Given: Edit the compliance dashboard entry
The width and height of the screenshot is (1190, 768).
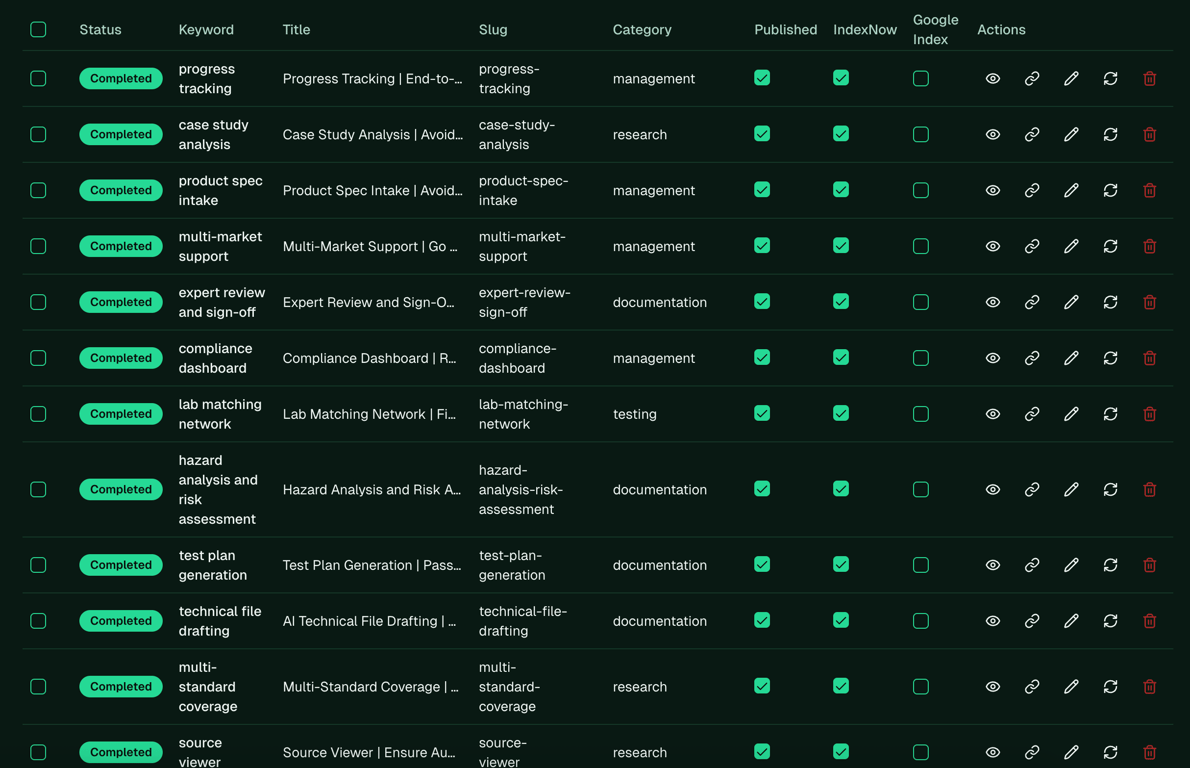Looking at the screenshot, I should tap(1071, 358).
